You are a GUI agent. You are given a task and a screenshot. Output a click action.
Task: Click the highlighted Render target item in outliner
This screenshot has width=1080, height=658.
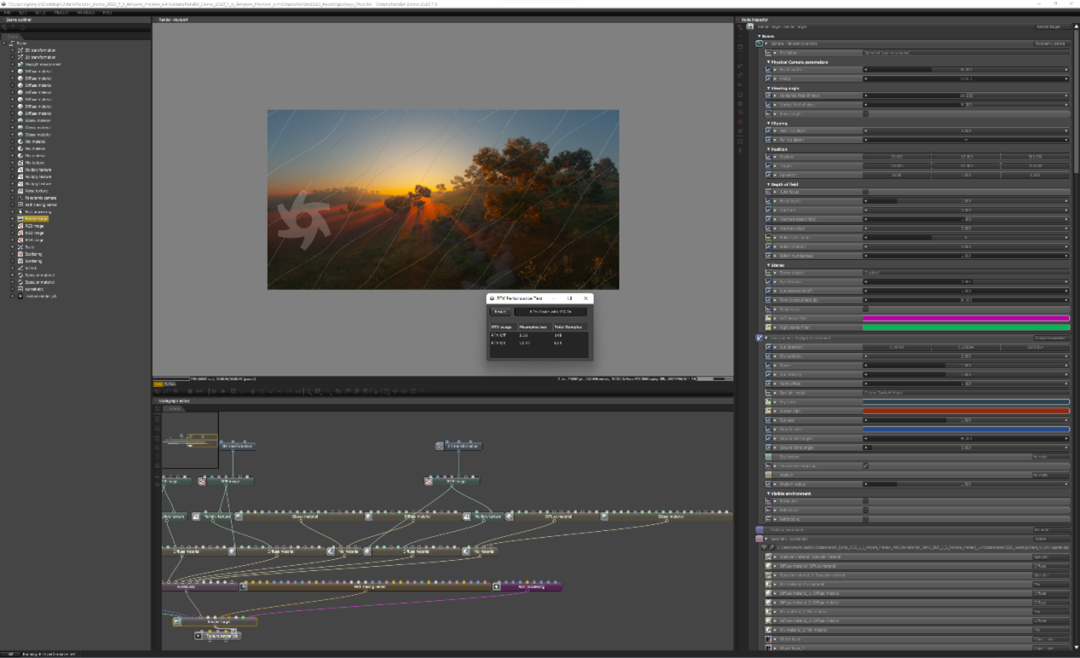click(35, 219)
